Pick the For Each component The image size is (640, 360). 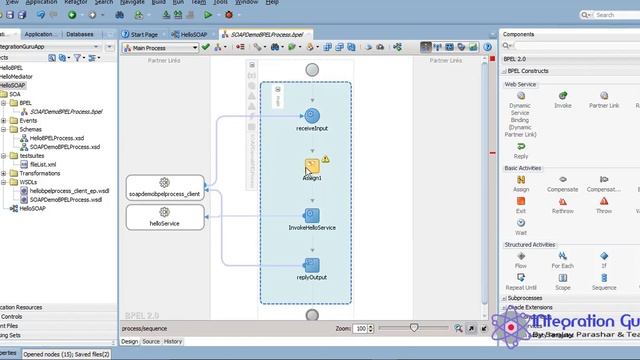(562, 260)
